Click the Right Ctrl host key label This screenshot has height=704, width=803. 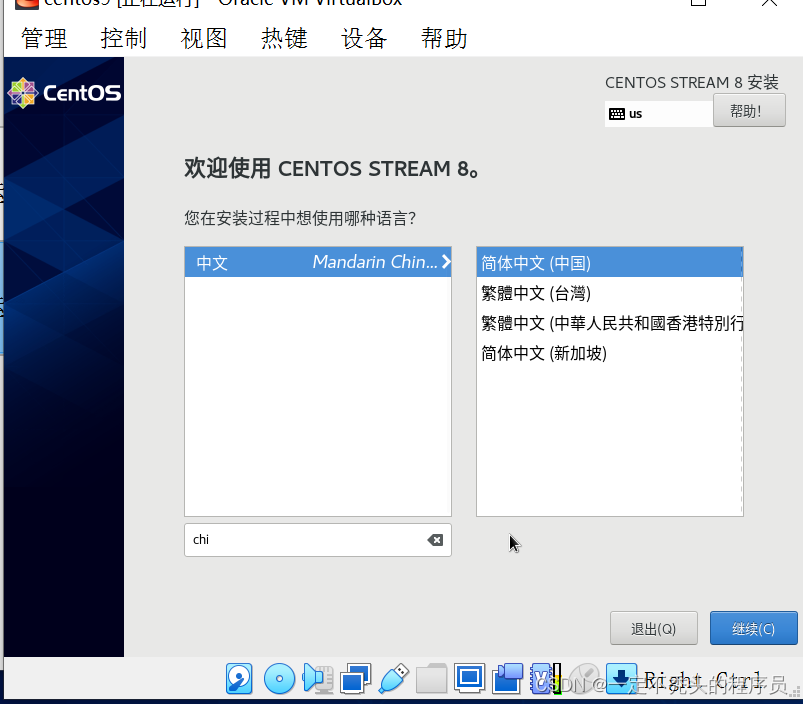coord(704,680)
